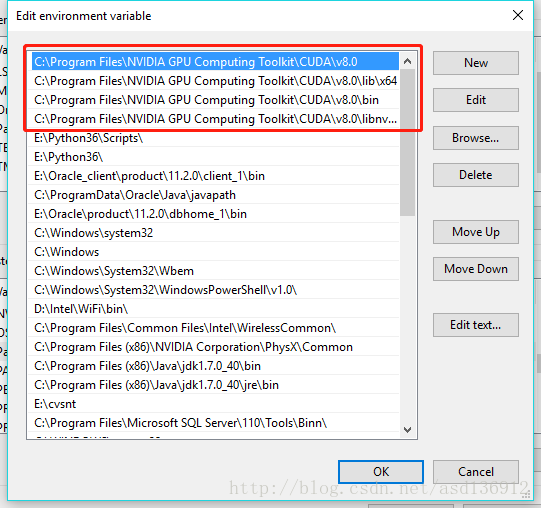This screenshot has width=541, height=508.
Task: Select the CUDA\v8.0\libnv... entry
Action: pos(215,119)
